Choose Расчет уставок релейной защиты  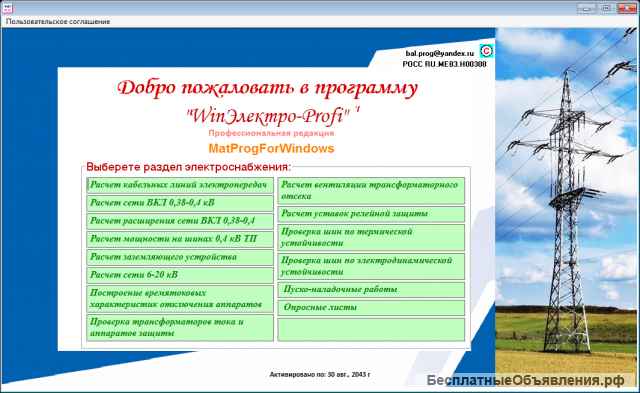pos(371,214)
